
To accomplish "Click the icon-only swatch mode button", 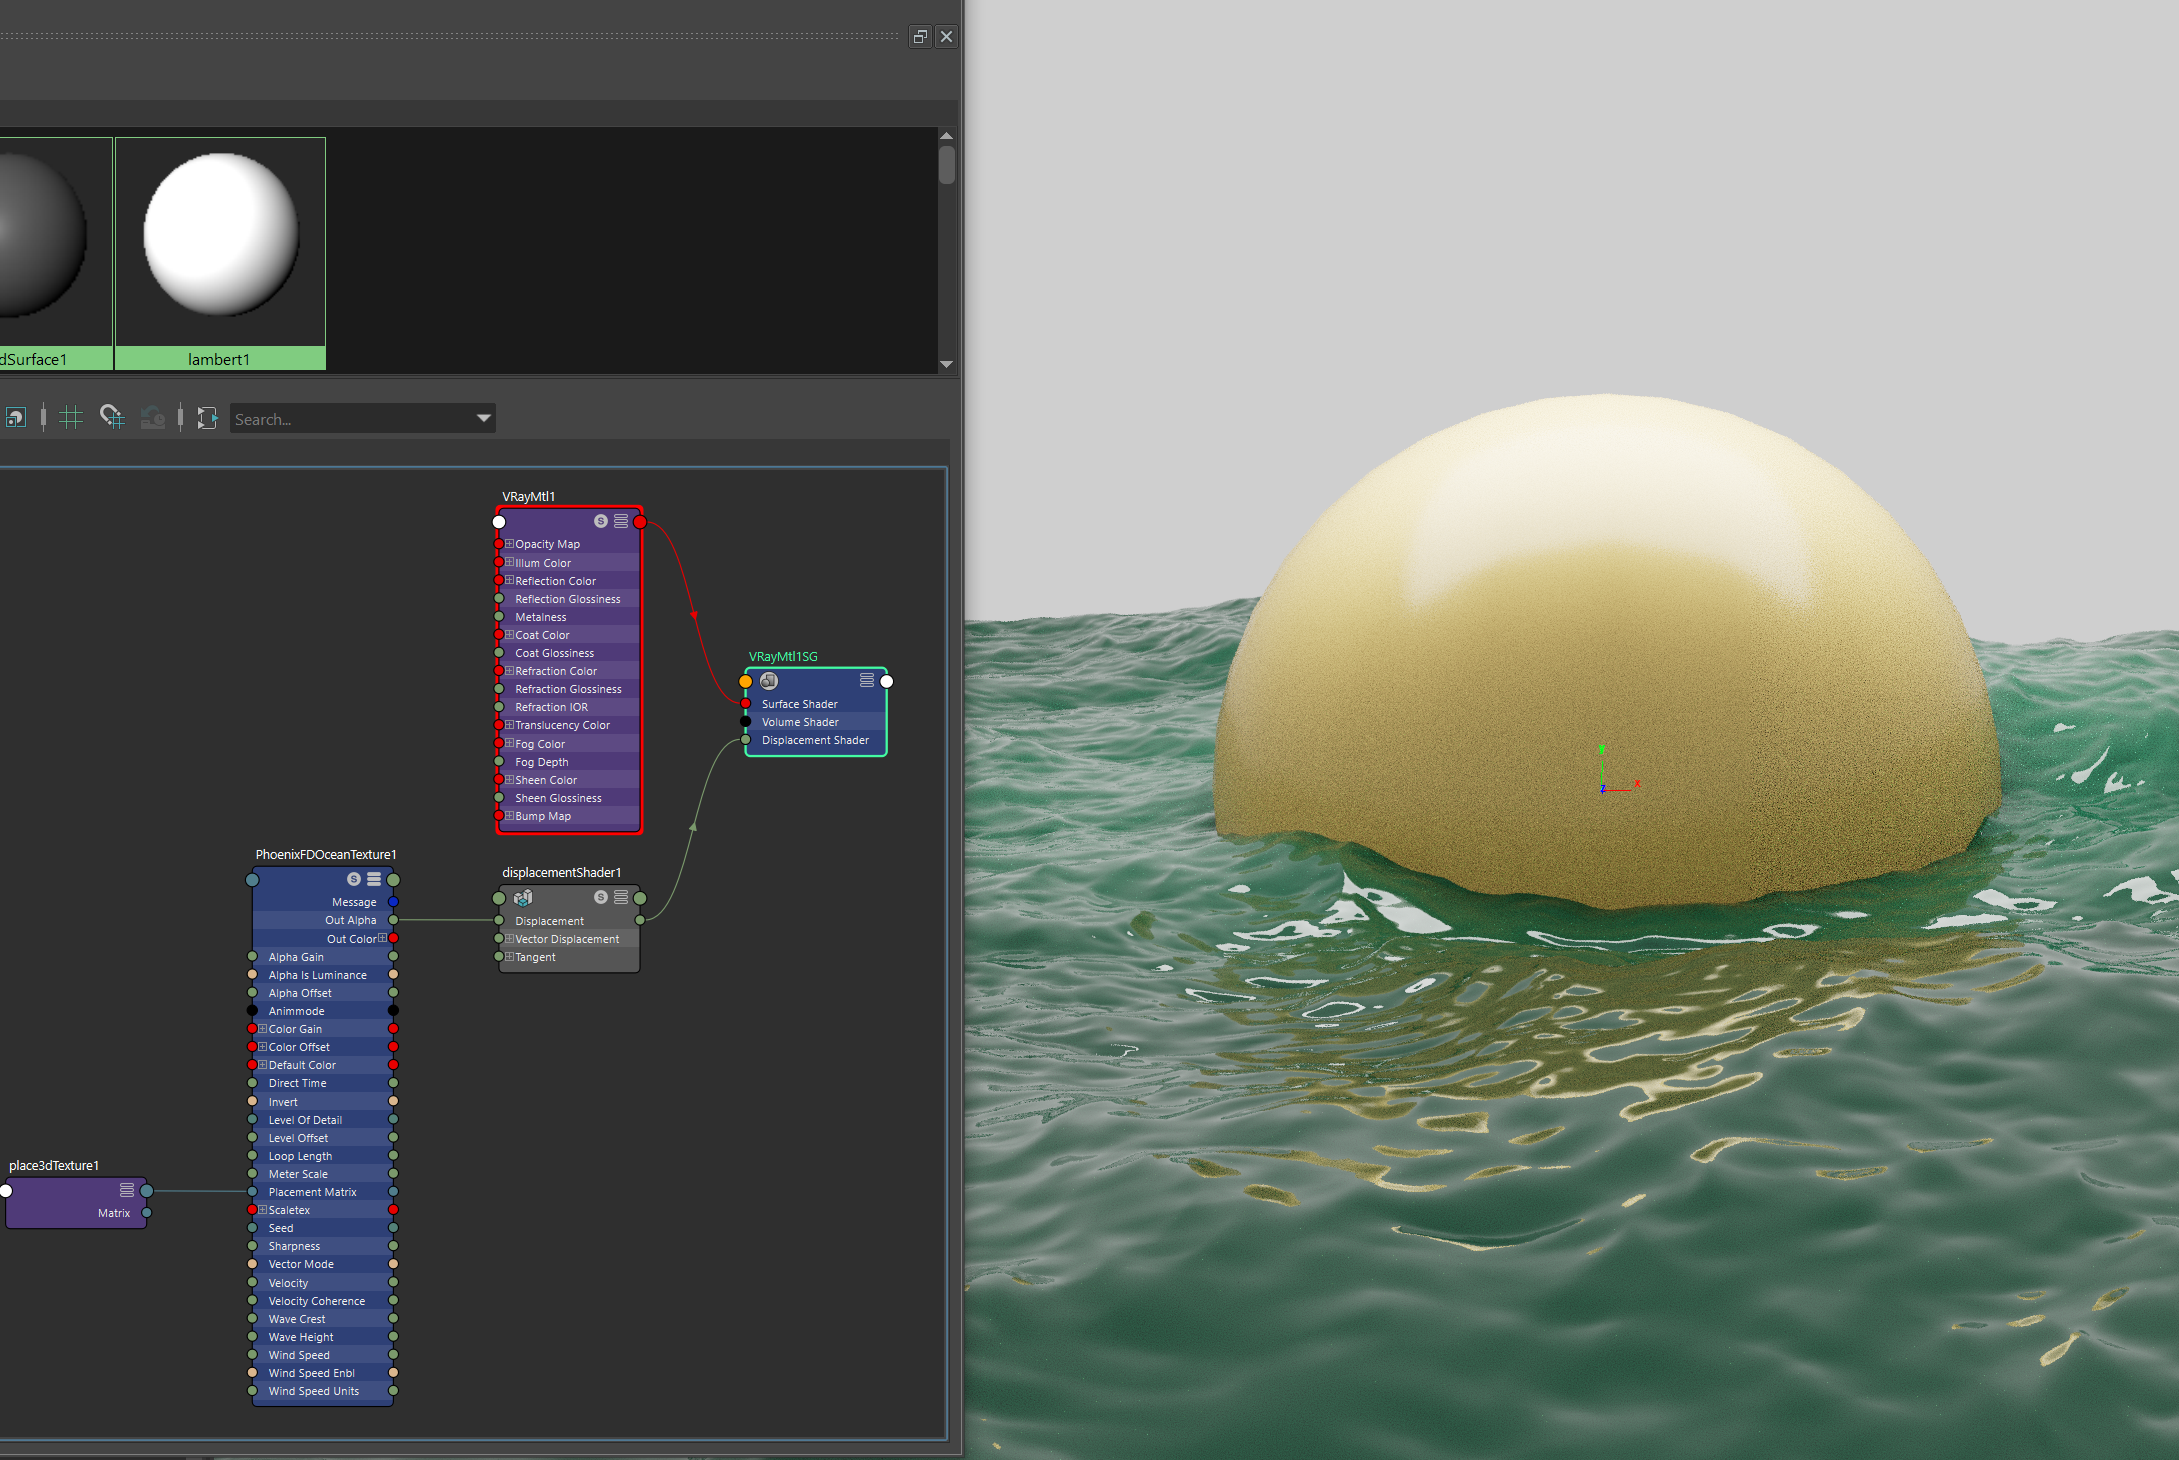I will pyautogui.click(x=15, y=418).
